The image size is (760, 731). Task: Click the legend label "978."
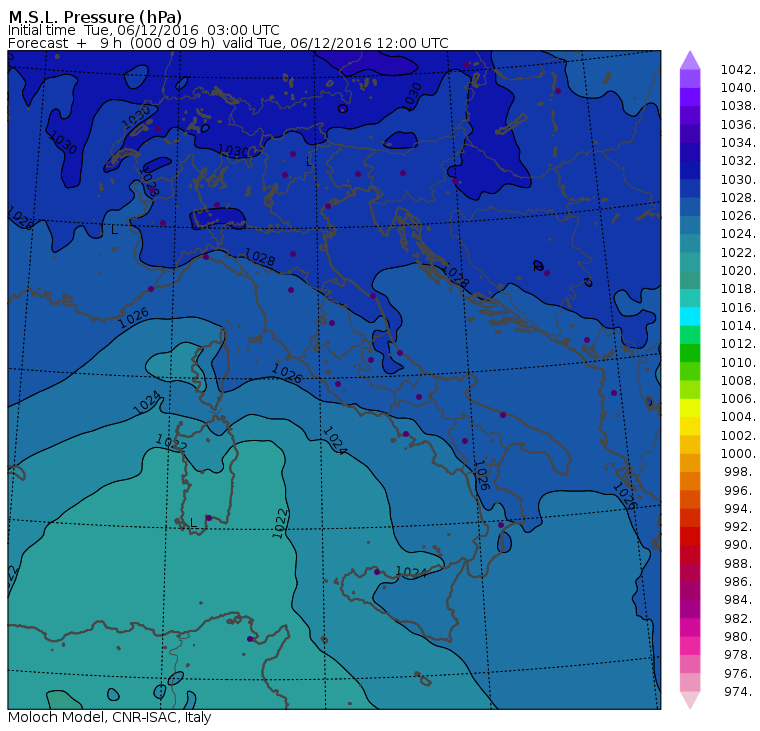[741, 655]
